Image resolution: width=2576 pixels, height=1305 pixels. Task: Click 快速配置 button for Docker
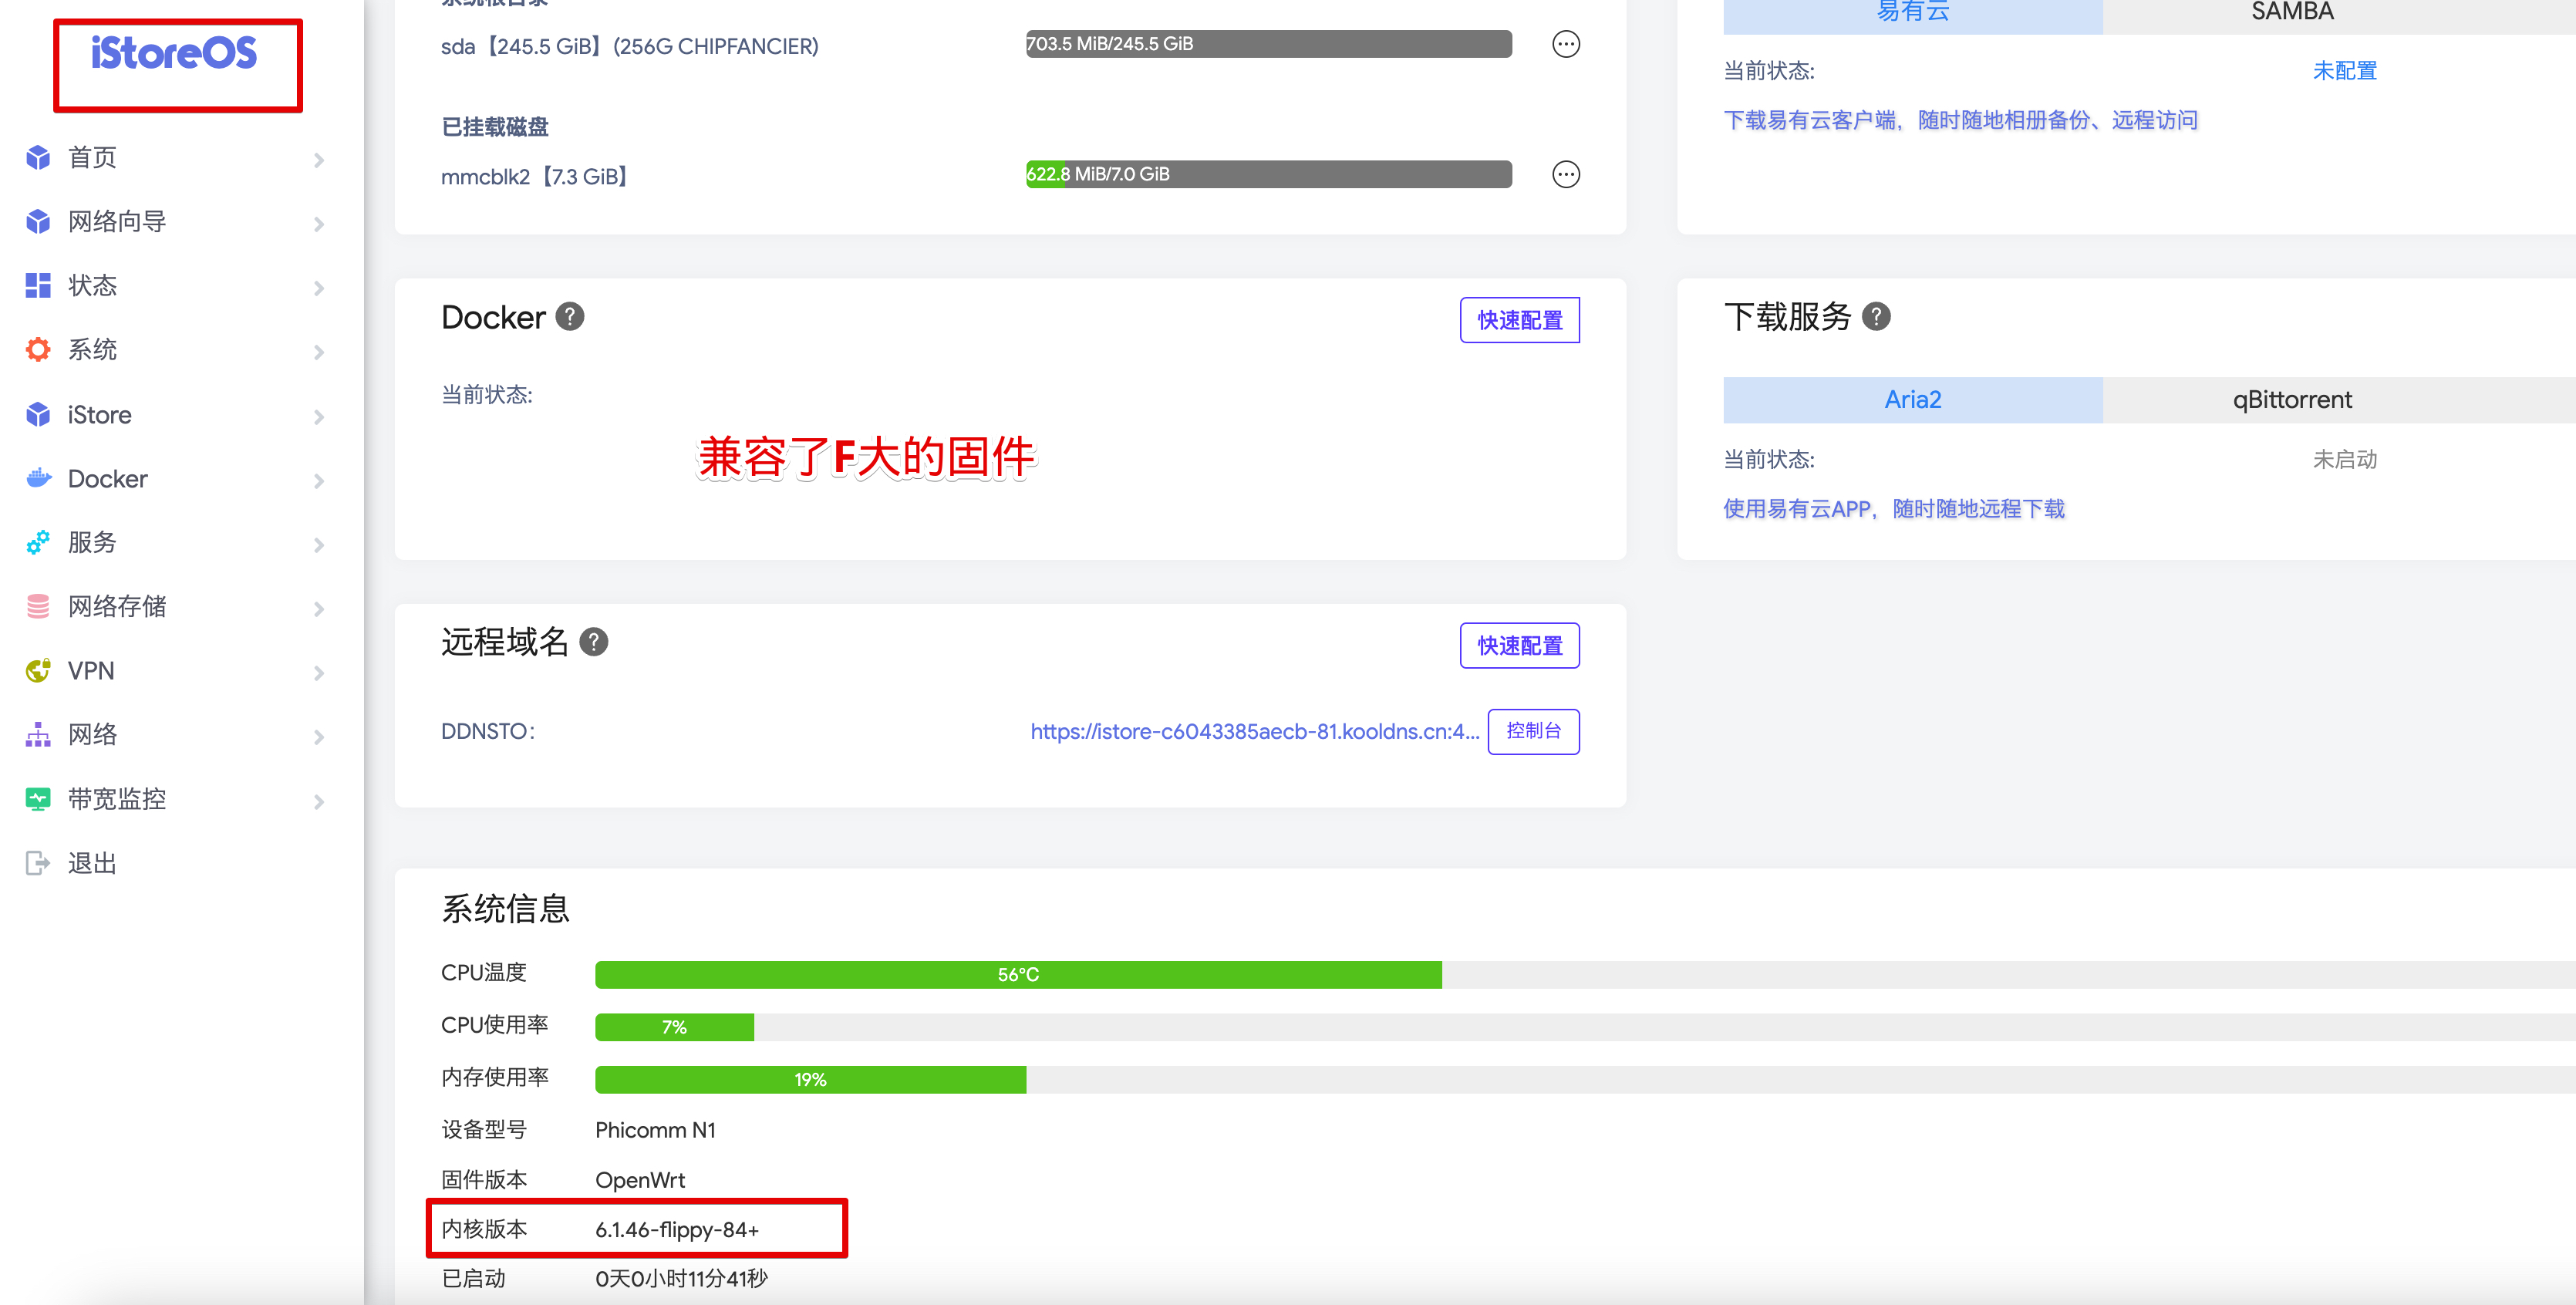click(x=1519, y=320)
